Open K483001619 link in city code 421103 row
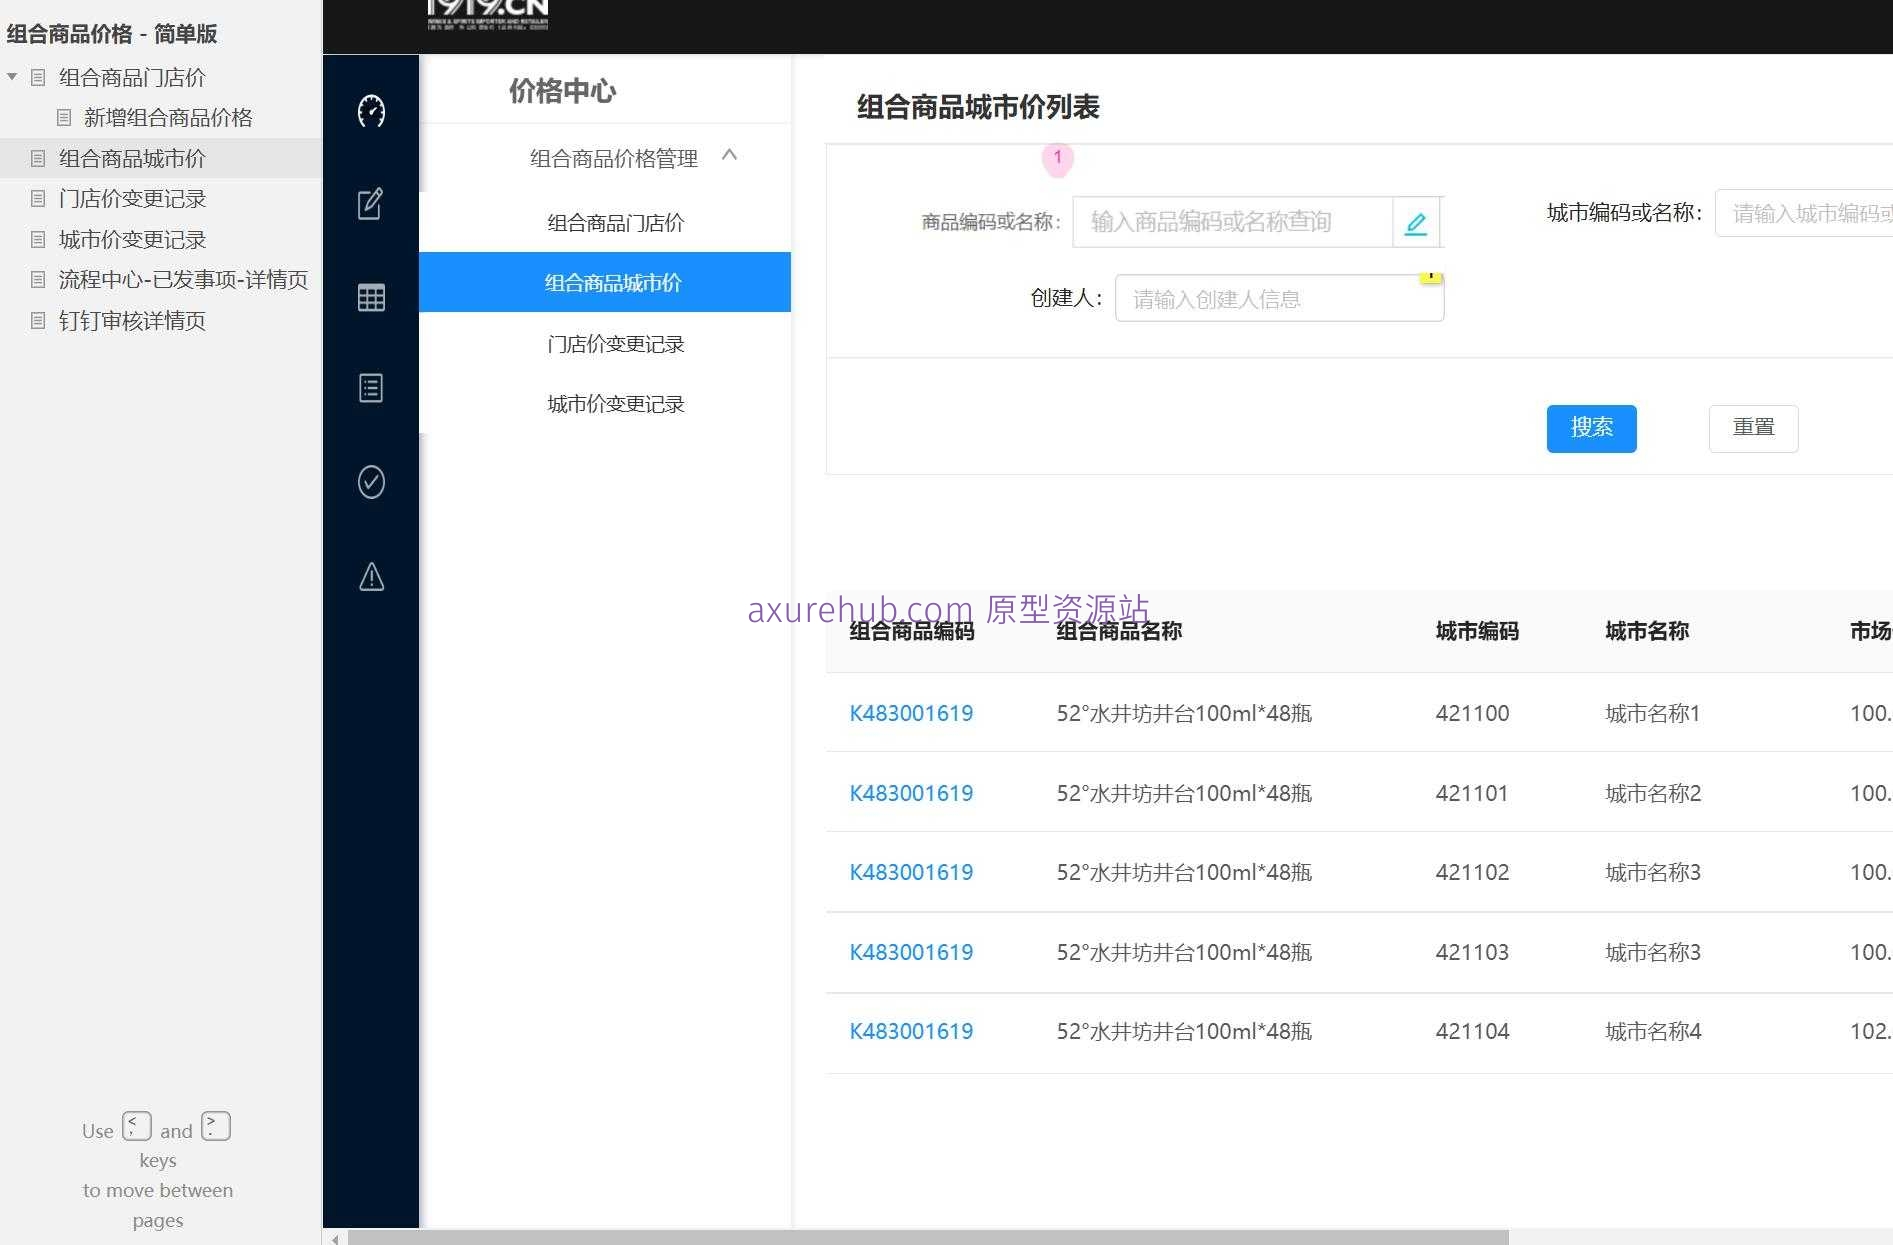Viewport: 1893px width, 1245px height. [911, 952]
